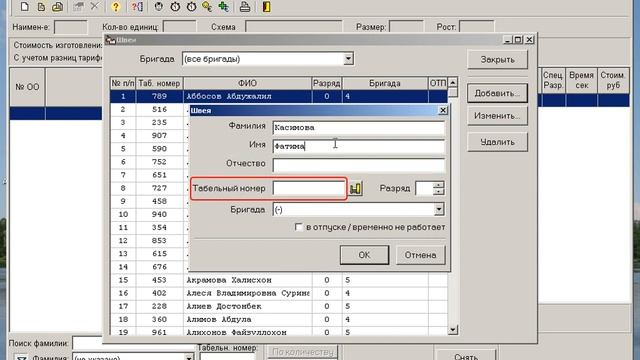Click the Таб. номер column header
The height and width of the screenshot is (360, 640).
(159, 83)
